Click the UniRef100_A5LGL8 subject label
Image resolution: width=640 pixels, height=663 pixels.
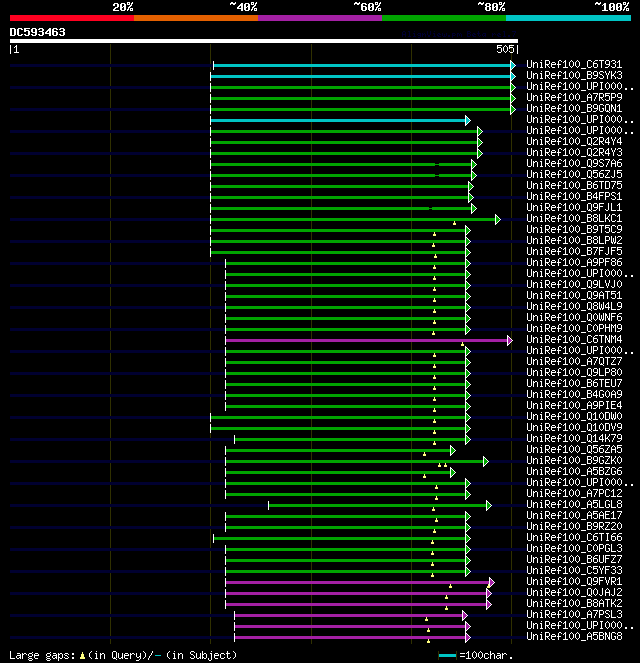(574, 504)
